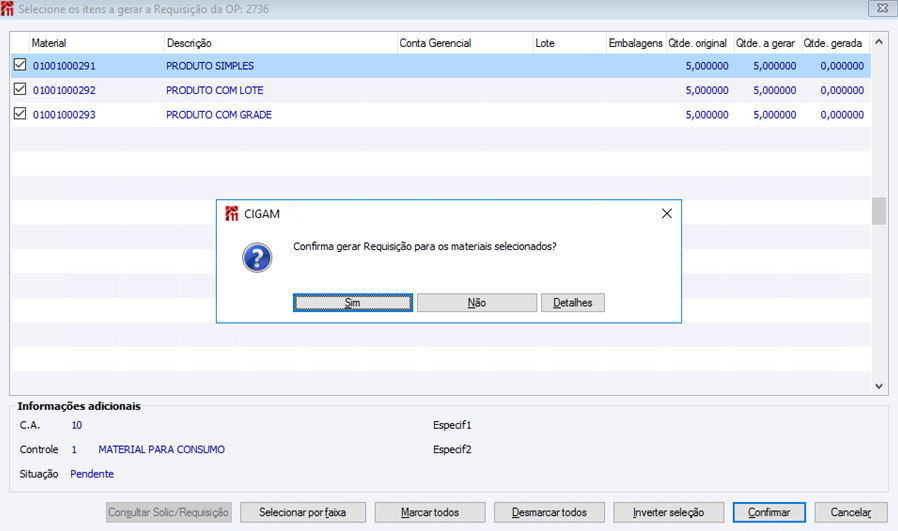This screenshot has height=531, width=898.
Task: Click PRODUTO COM LOTE description cell
Action: pyautogui.click(x=215, y=91)
